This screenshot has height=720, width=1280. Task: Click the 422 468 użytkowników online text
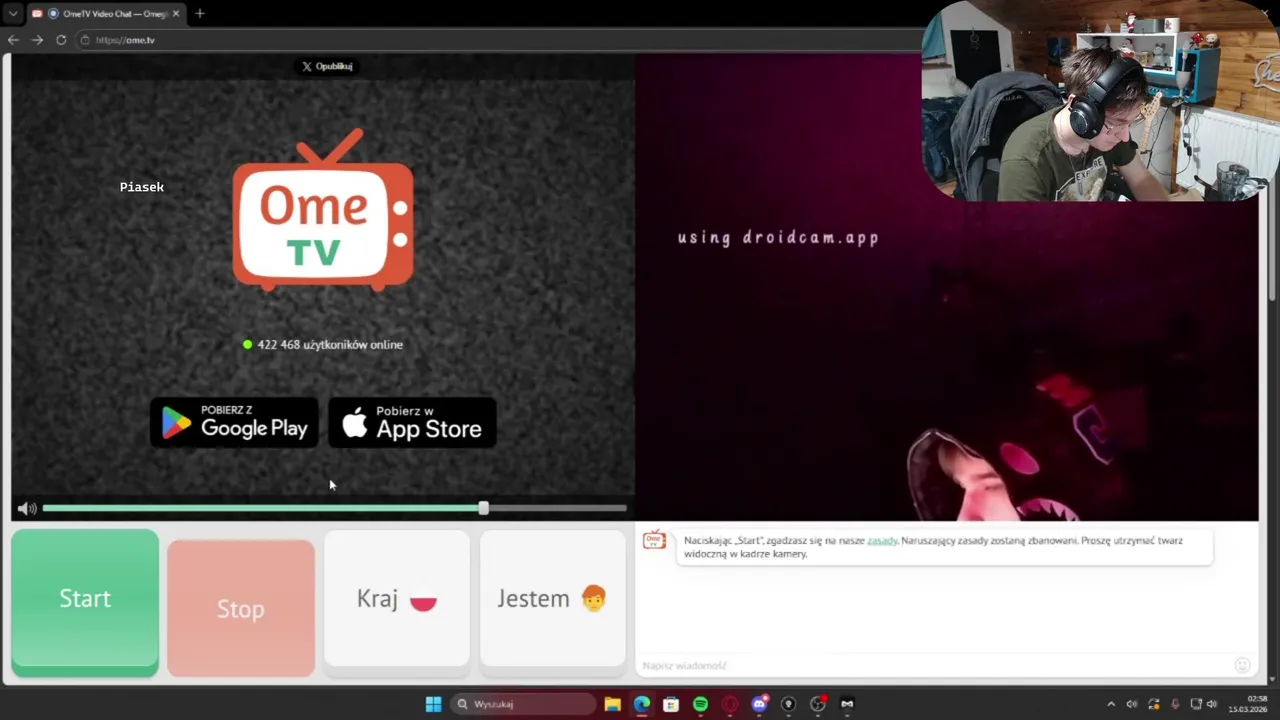[x=330, y=344]
